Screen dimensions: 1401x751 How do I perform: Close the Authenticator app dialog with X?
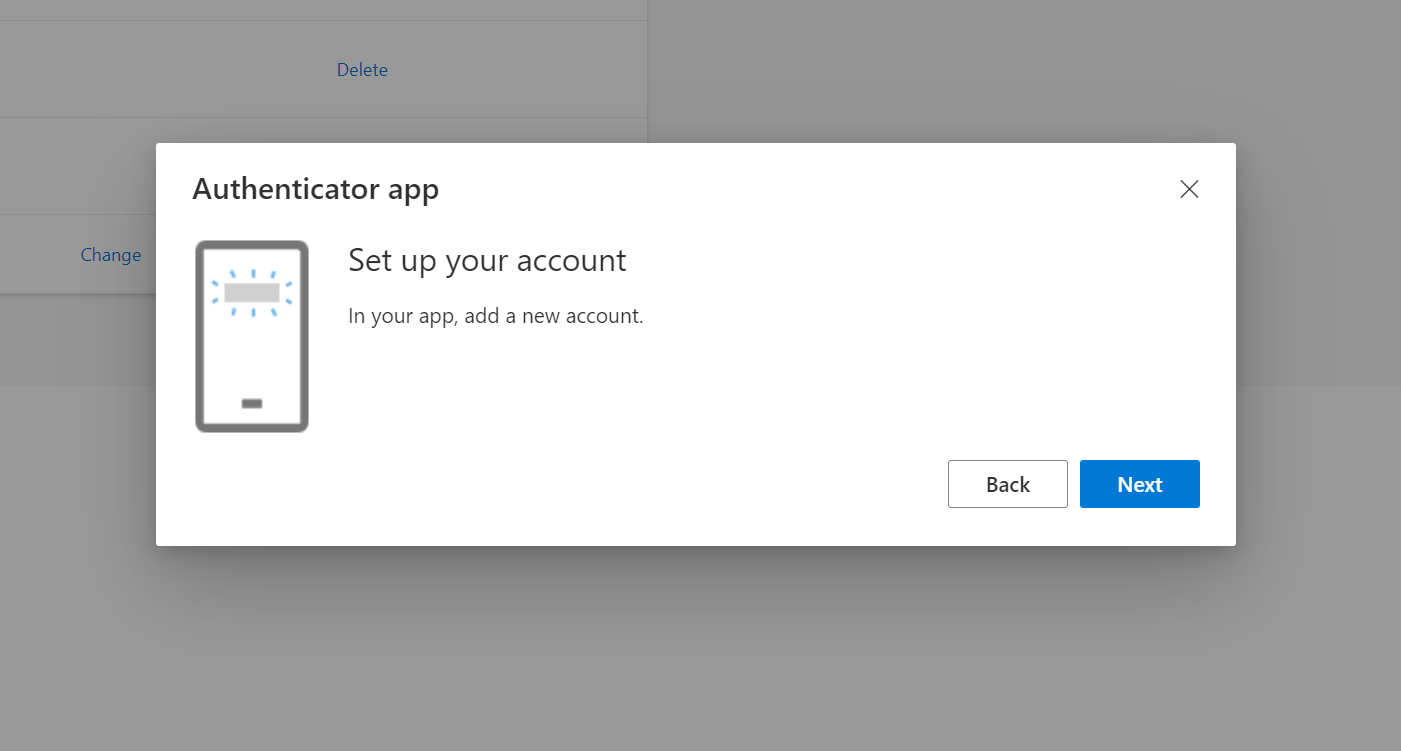pos(1189,189)
